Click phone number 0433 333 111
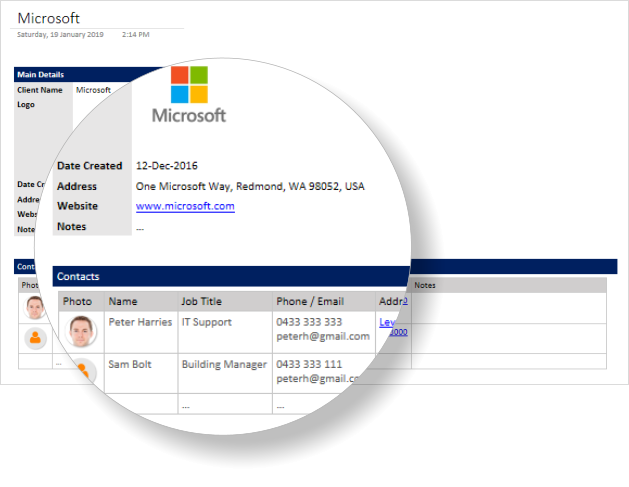The width and height of the screenshot is (629, 487). 309,364
